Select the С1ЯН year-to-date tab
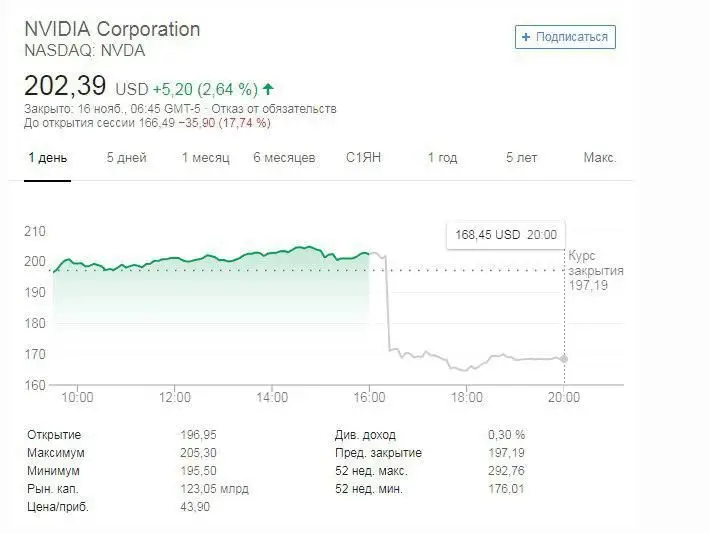 tap(363, 158)
